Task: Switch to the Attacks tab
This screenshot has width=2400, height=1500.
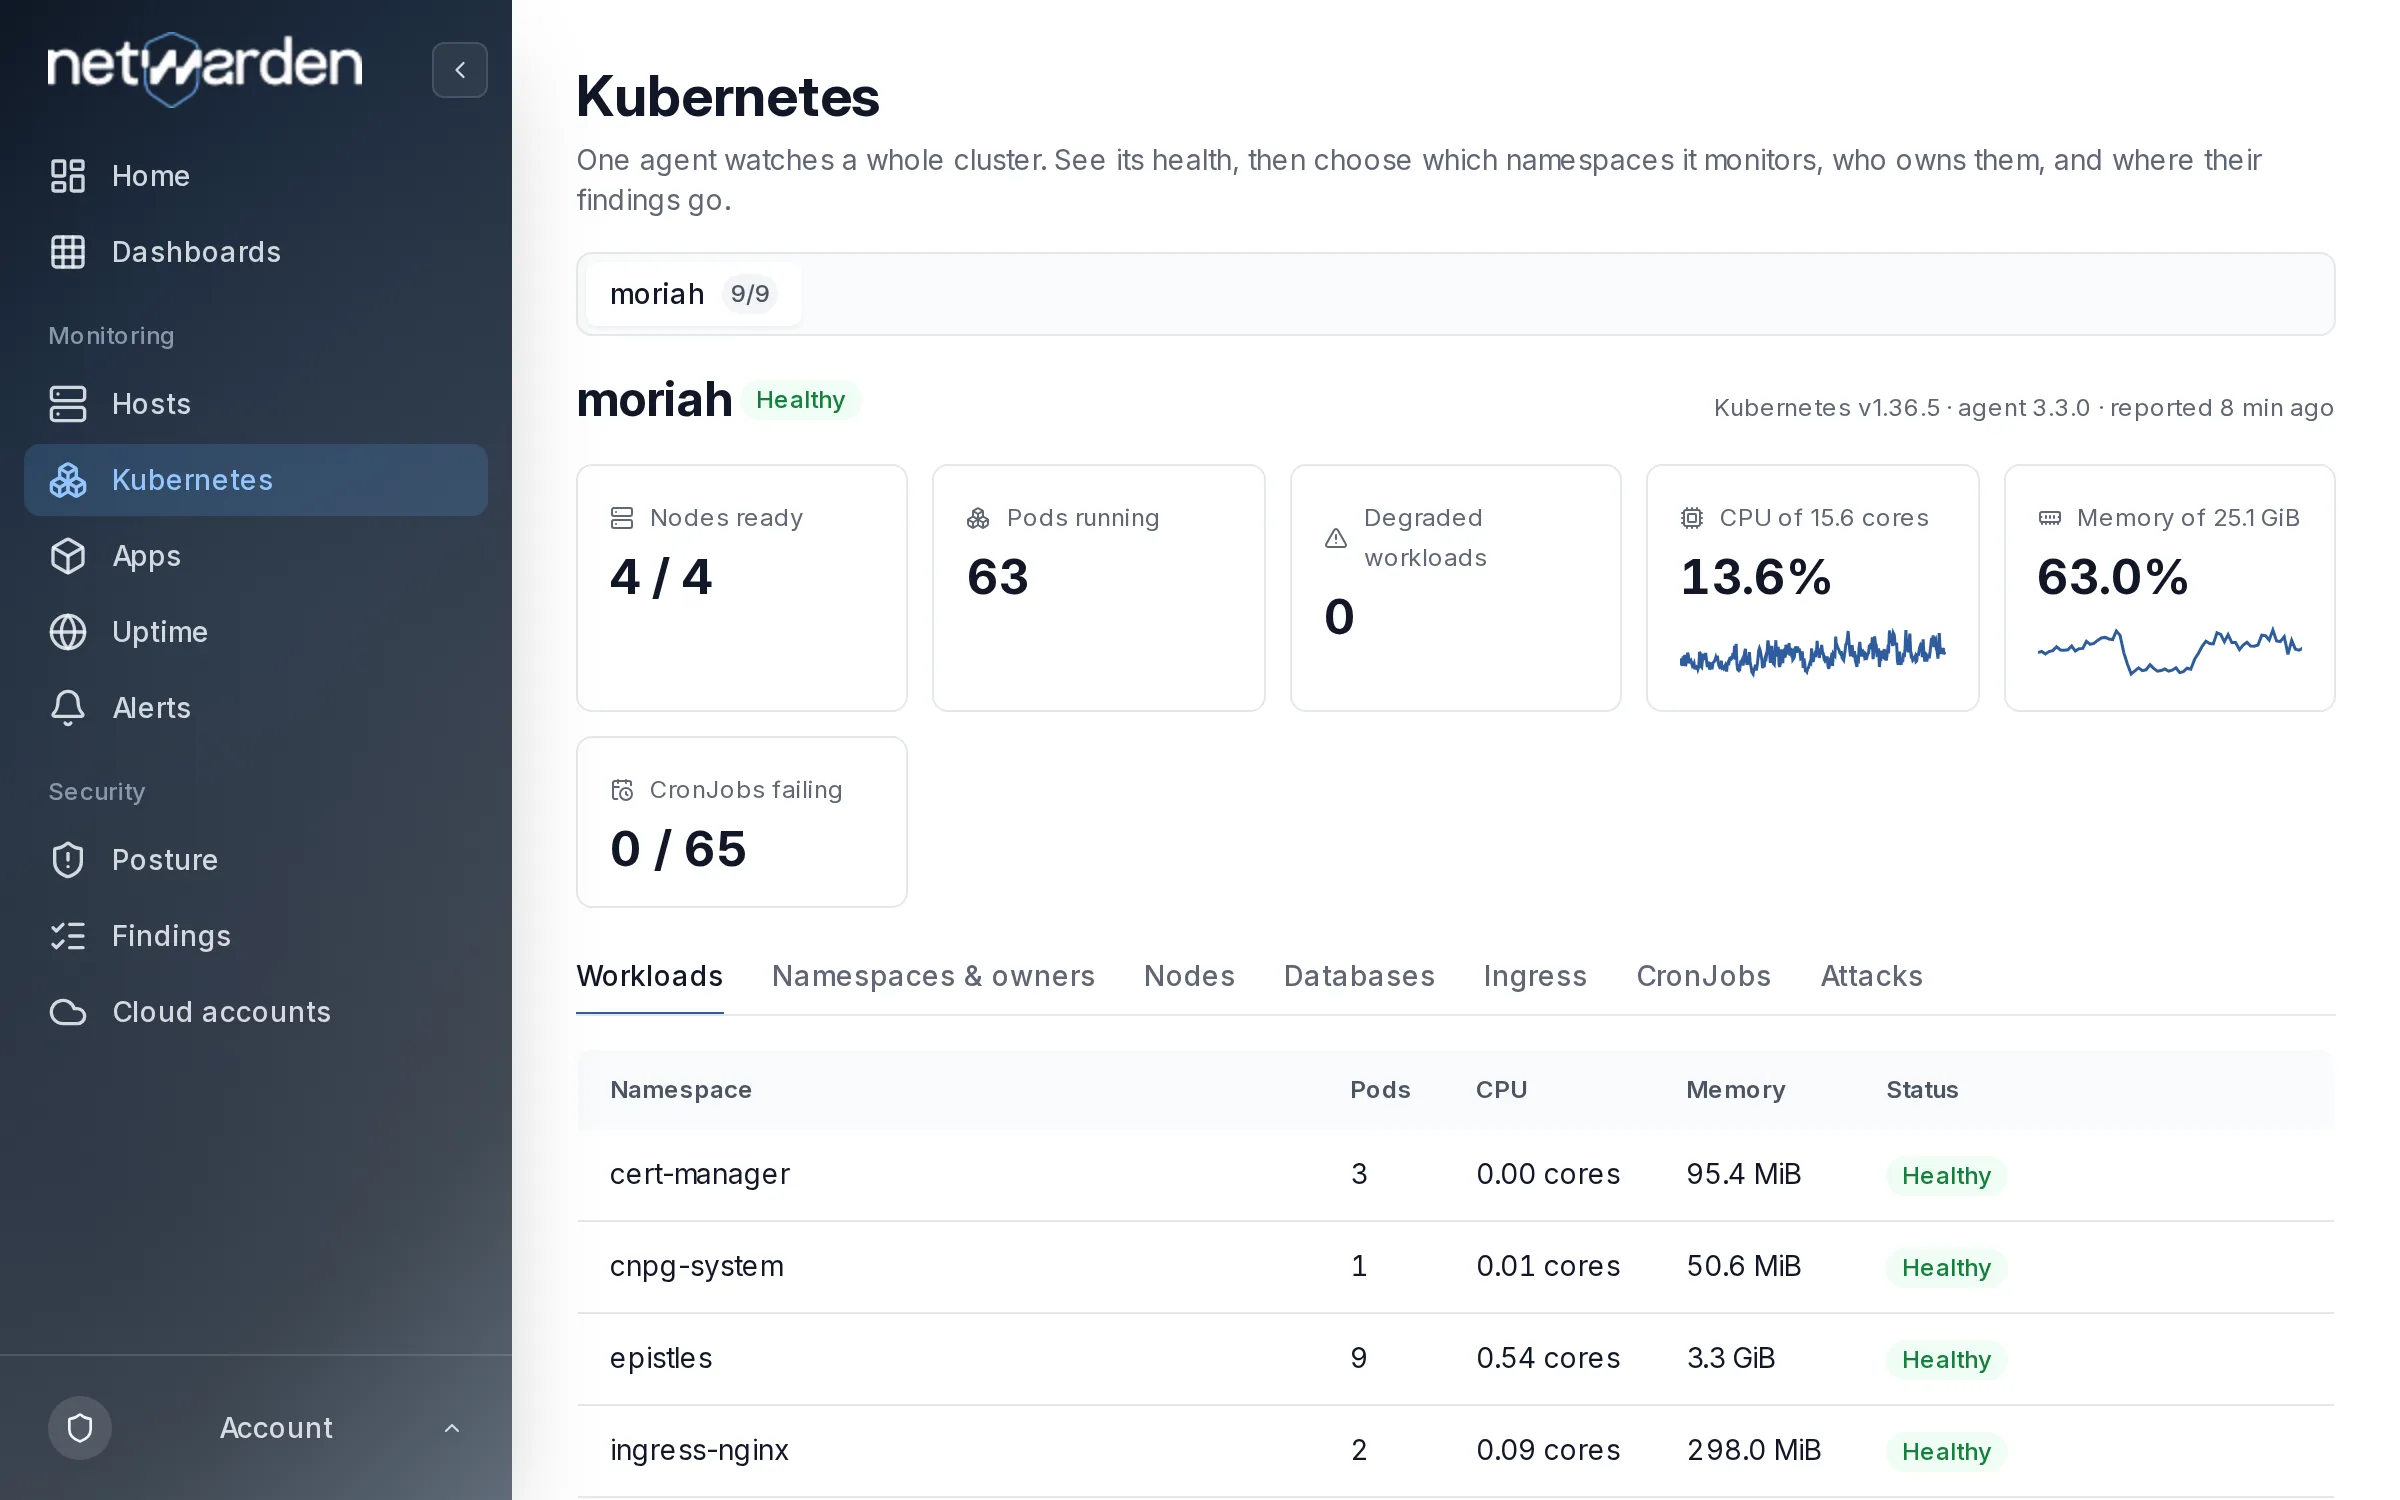Action: coord(1872,976)
